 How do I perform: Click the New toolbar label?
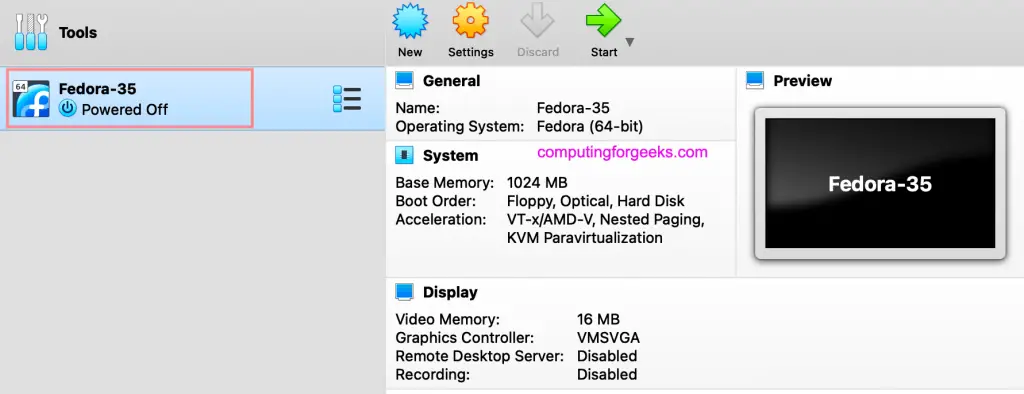409,52
